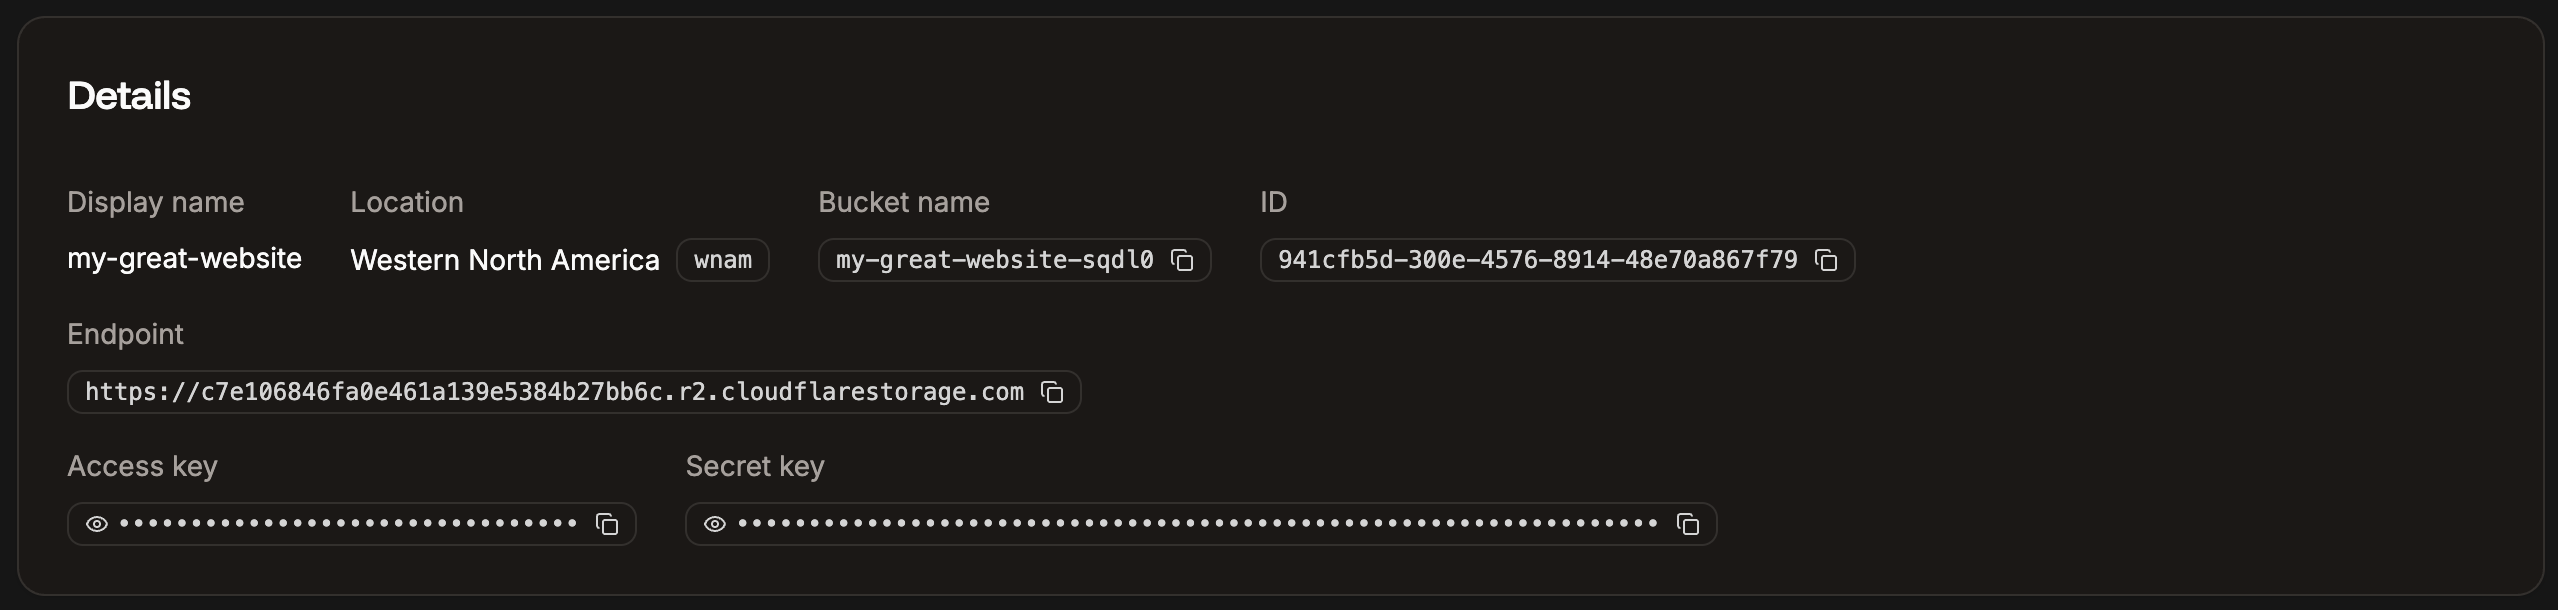Copy the Access key to clipboard
This screenshot has width=2558, height=610.
607,523
